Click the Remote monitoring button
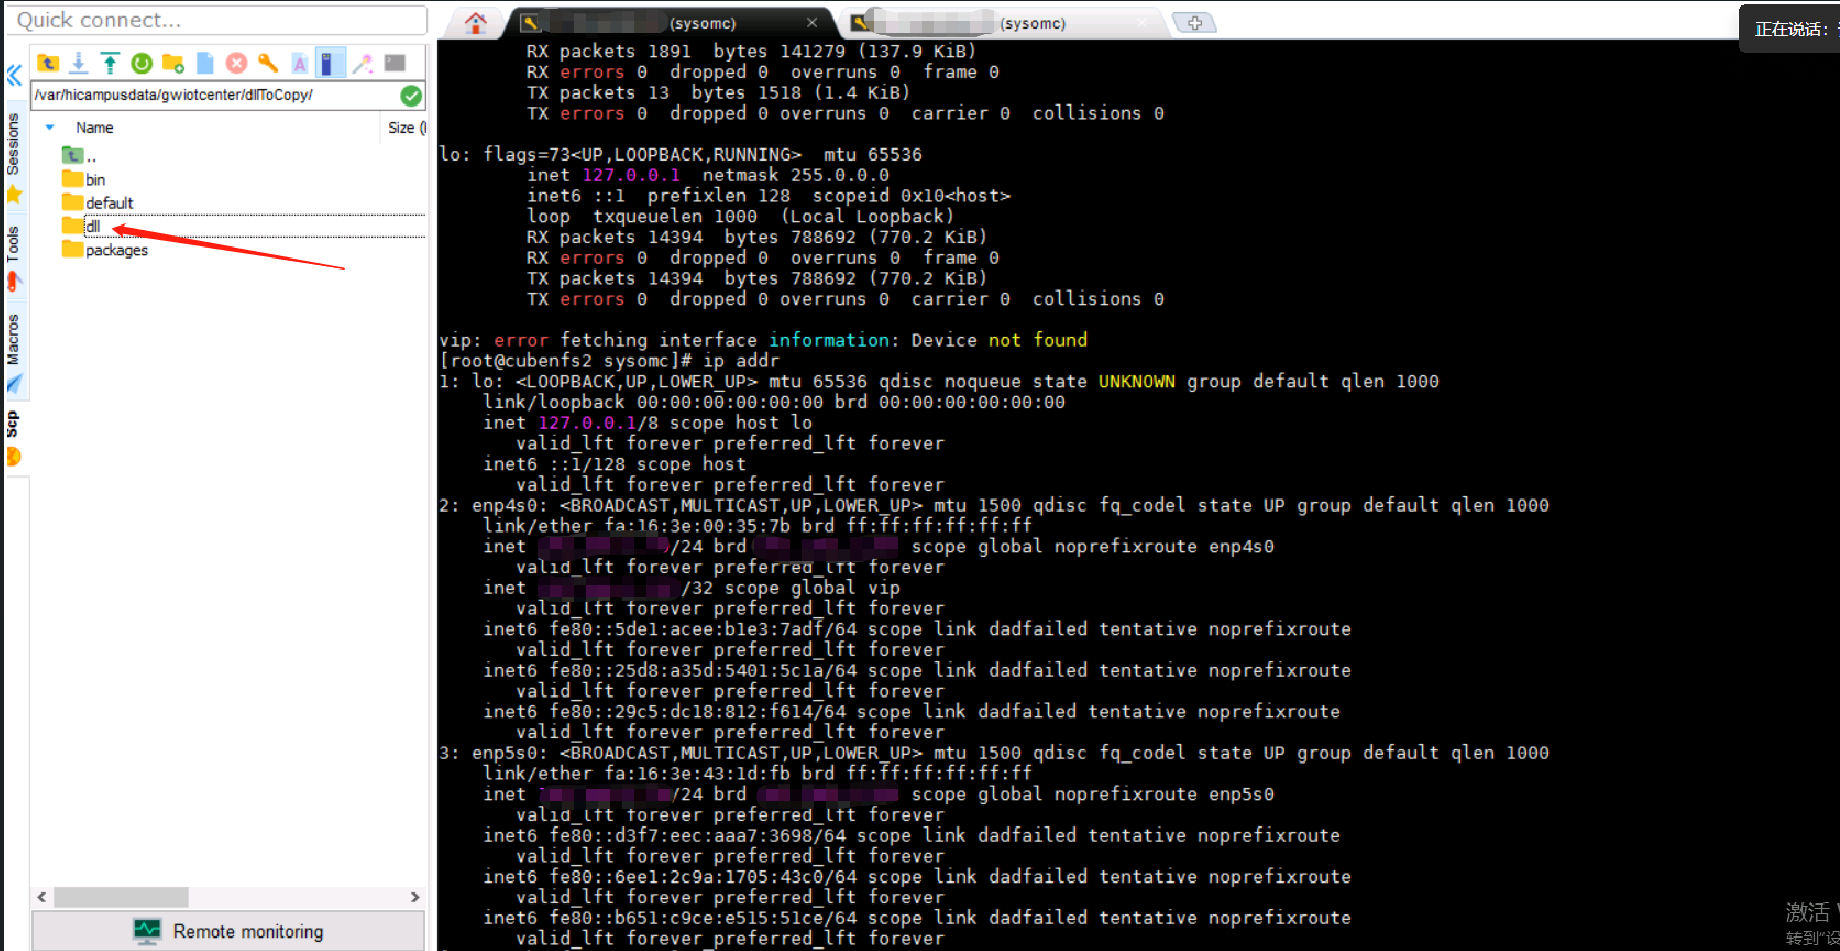Screen dimensions: 1840x951 click(228, 931)
